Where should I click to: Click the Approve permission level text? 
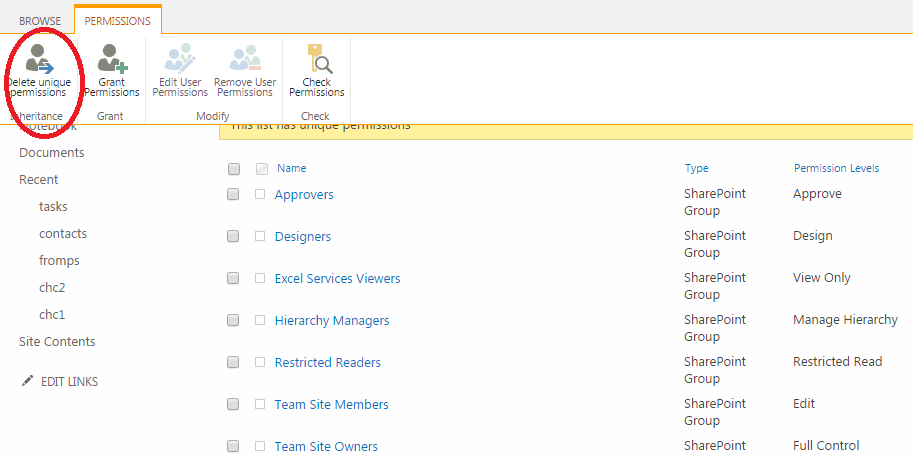point(818,194)
